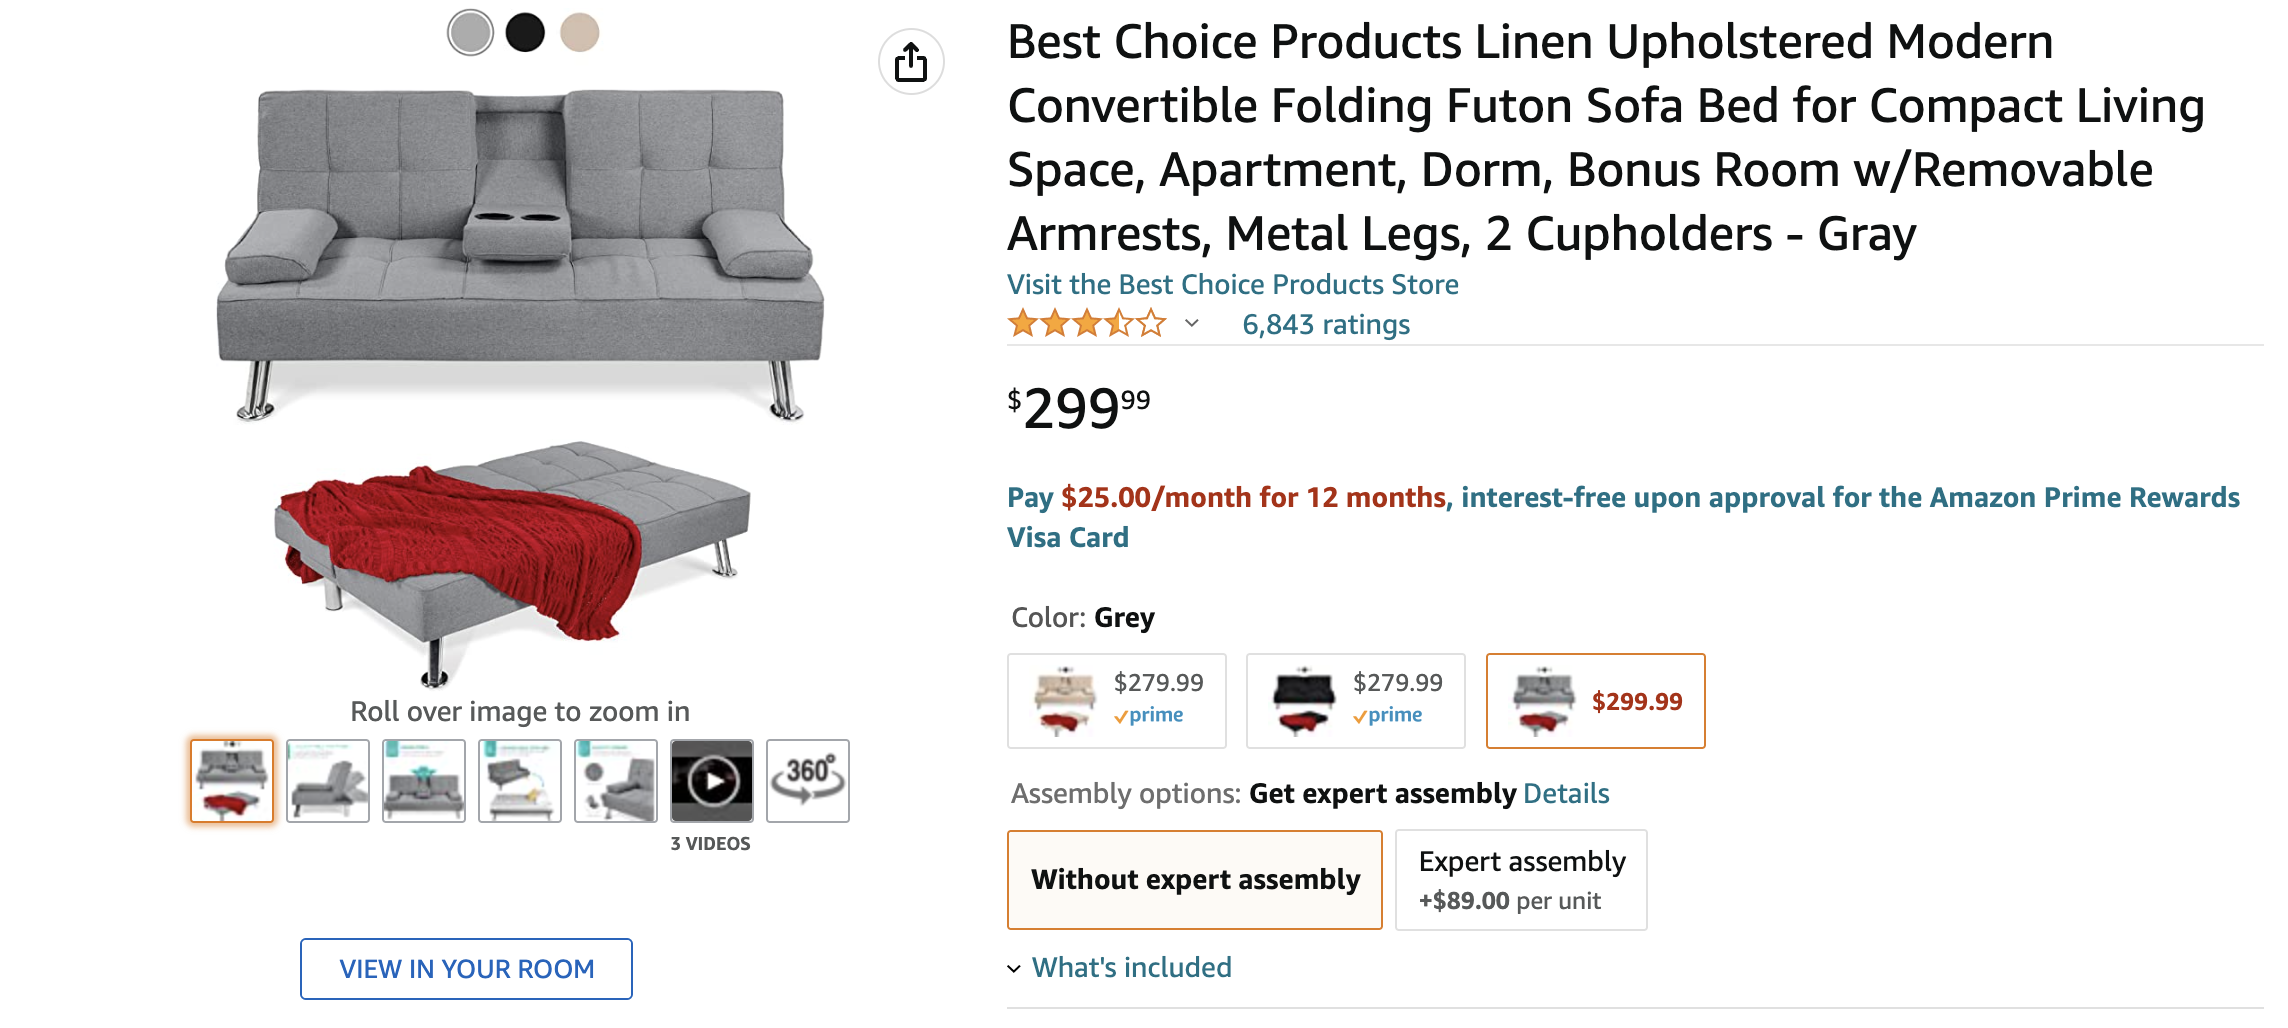This screenshot has width=2288, height=1028.
Task: Choose the beige sofa $279.99 color option
Action: pos(1117,701)
